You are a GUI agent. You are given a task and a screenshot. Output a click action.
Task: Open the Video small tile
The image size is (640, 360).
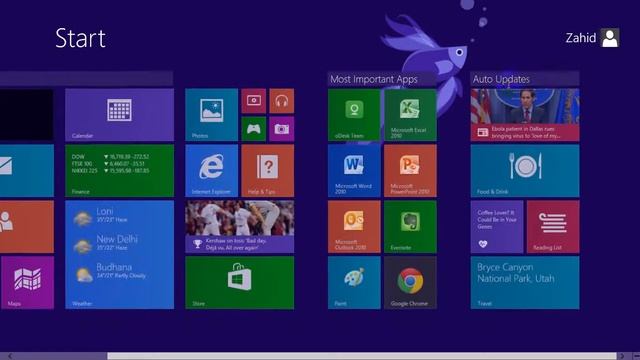[x=253, y=101]
